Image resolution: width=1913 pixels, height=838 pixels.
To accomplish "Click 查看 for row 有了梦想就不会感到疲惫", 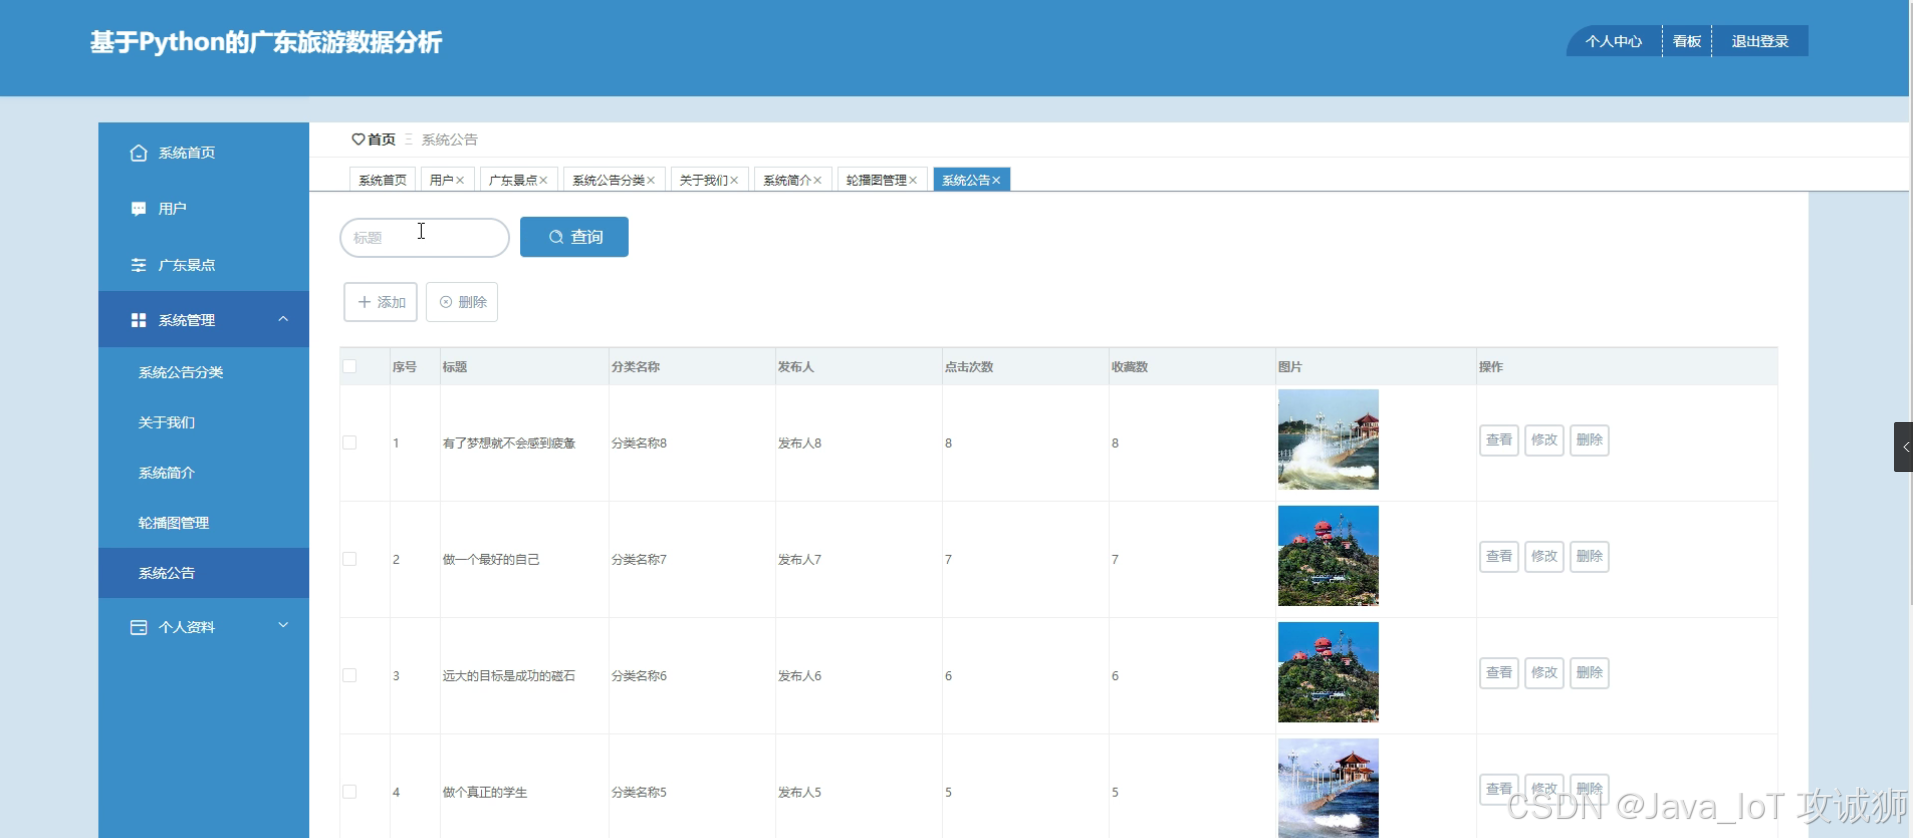I will point(1499,440).
